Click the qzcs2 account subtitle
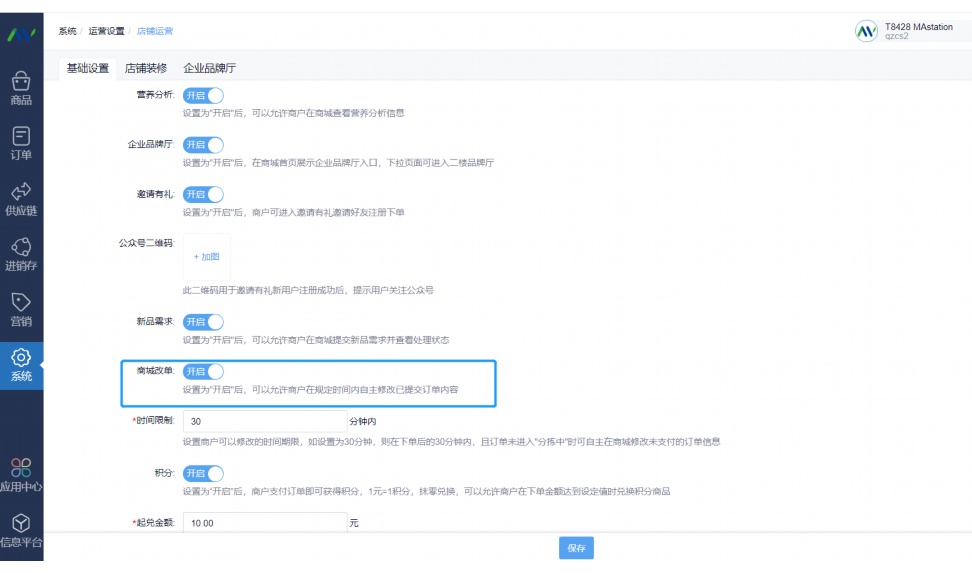 896,37
